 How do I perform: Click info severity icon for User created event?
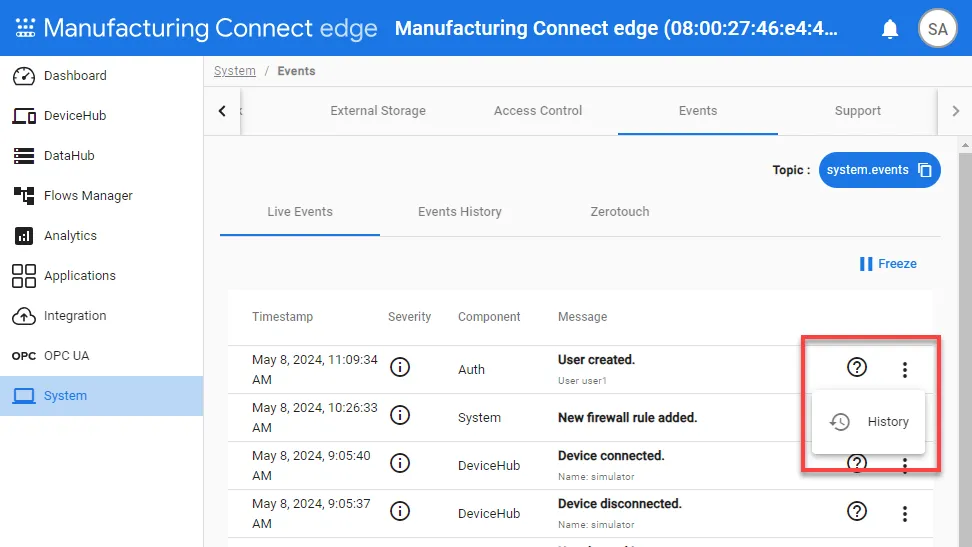click(400, 367)
